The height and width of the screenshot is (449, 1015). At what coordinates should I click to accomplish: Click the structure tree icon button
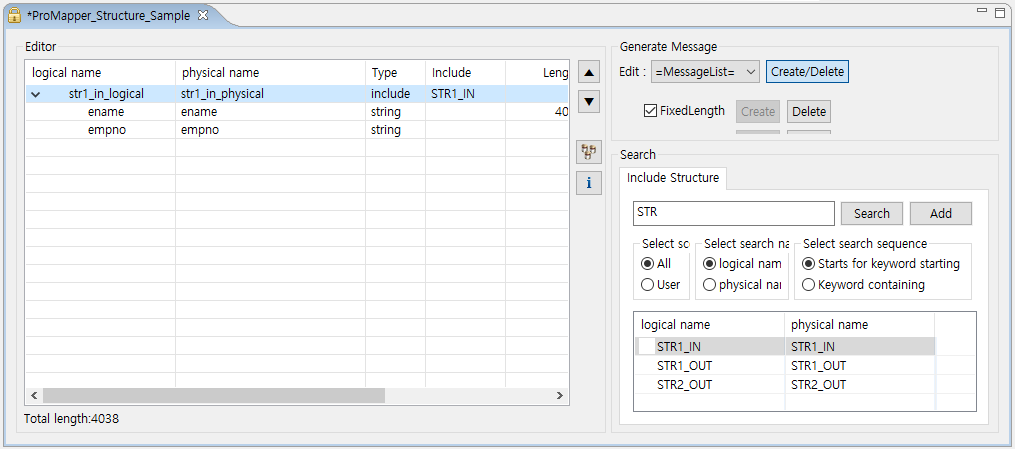point(588,153)
